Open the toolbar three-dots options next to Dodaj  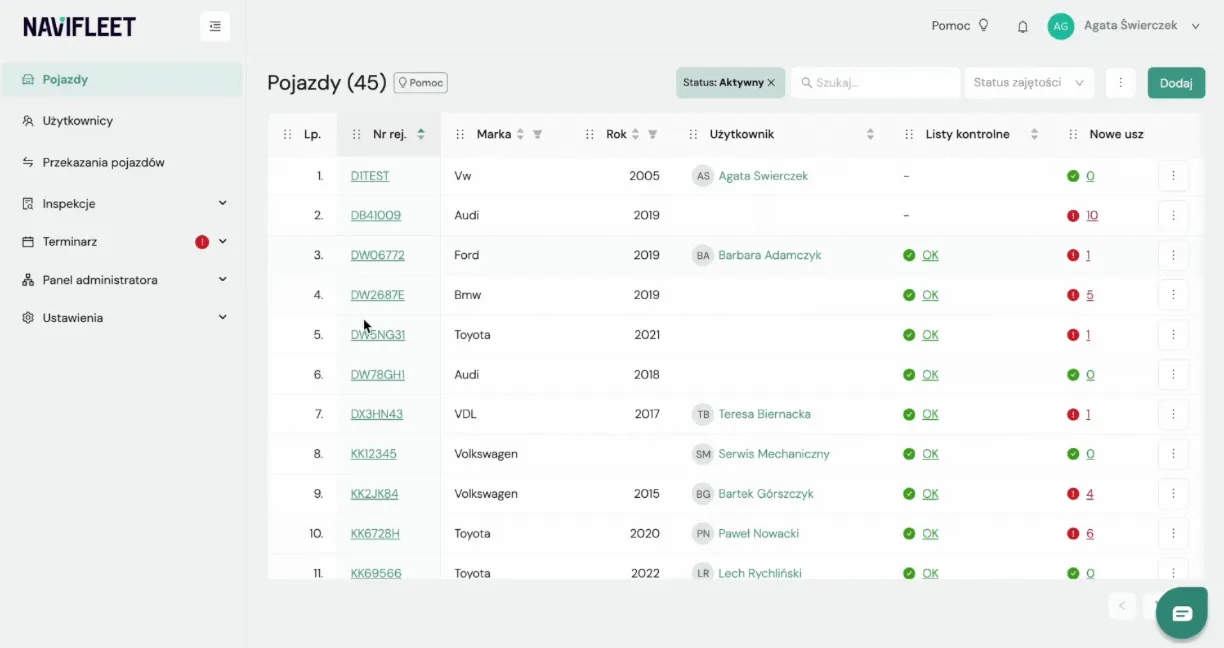pyautogui.click(x=1120, y=83)
